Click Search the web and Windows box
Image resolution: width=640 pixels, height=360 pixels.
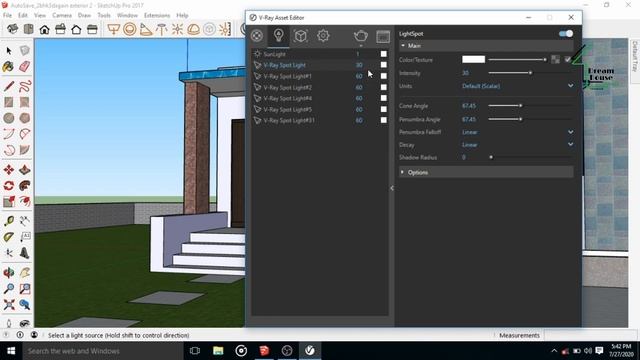(103, 351)
